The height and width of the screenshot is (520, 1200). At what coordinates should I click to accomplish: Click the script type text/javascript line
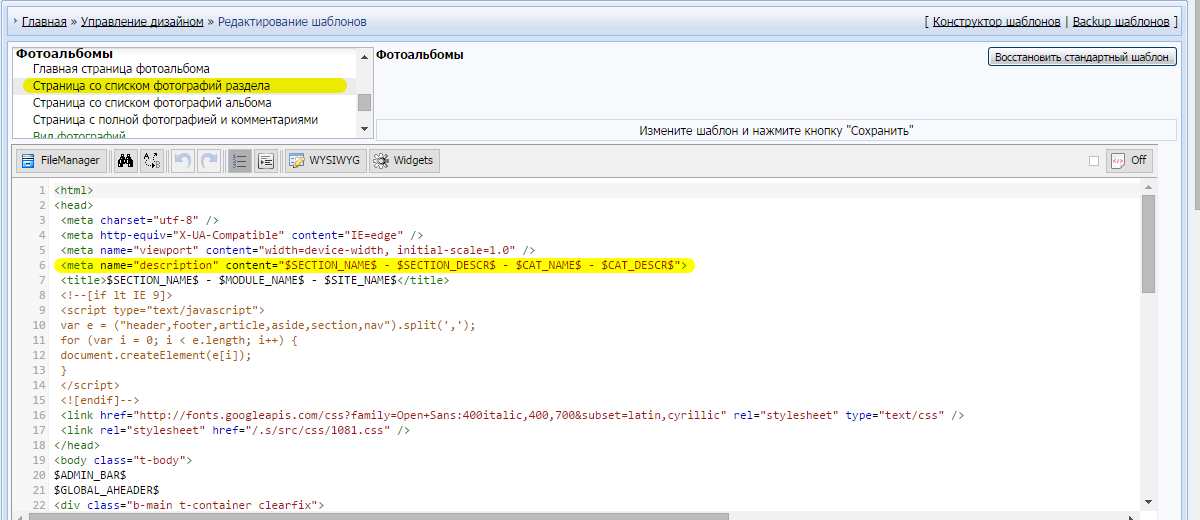[x=162, y=310]
